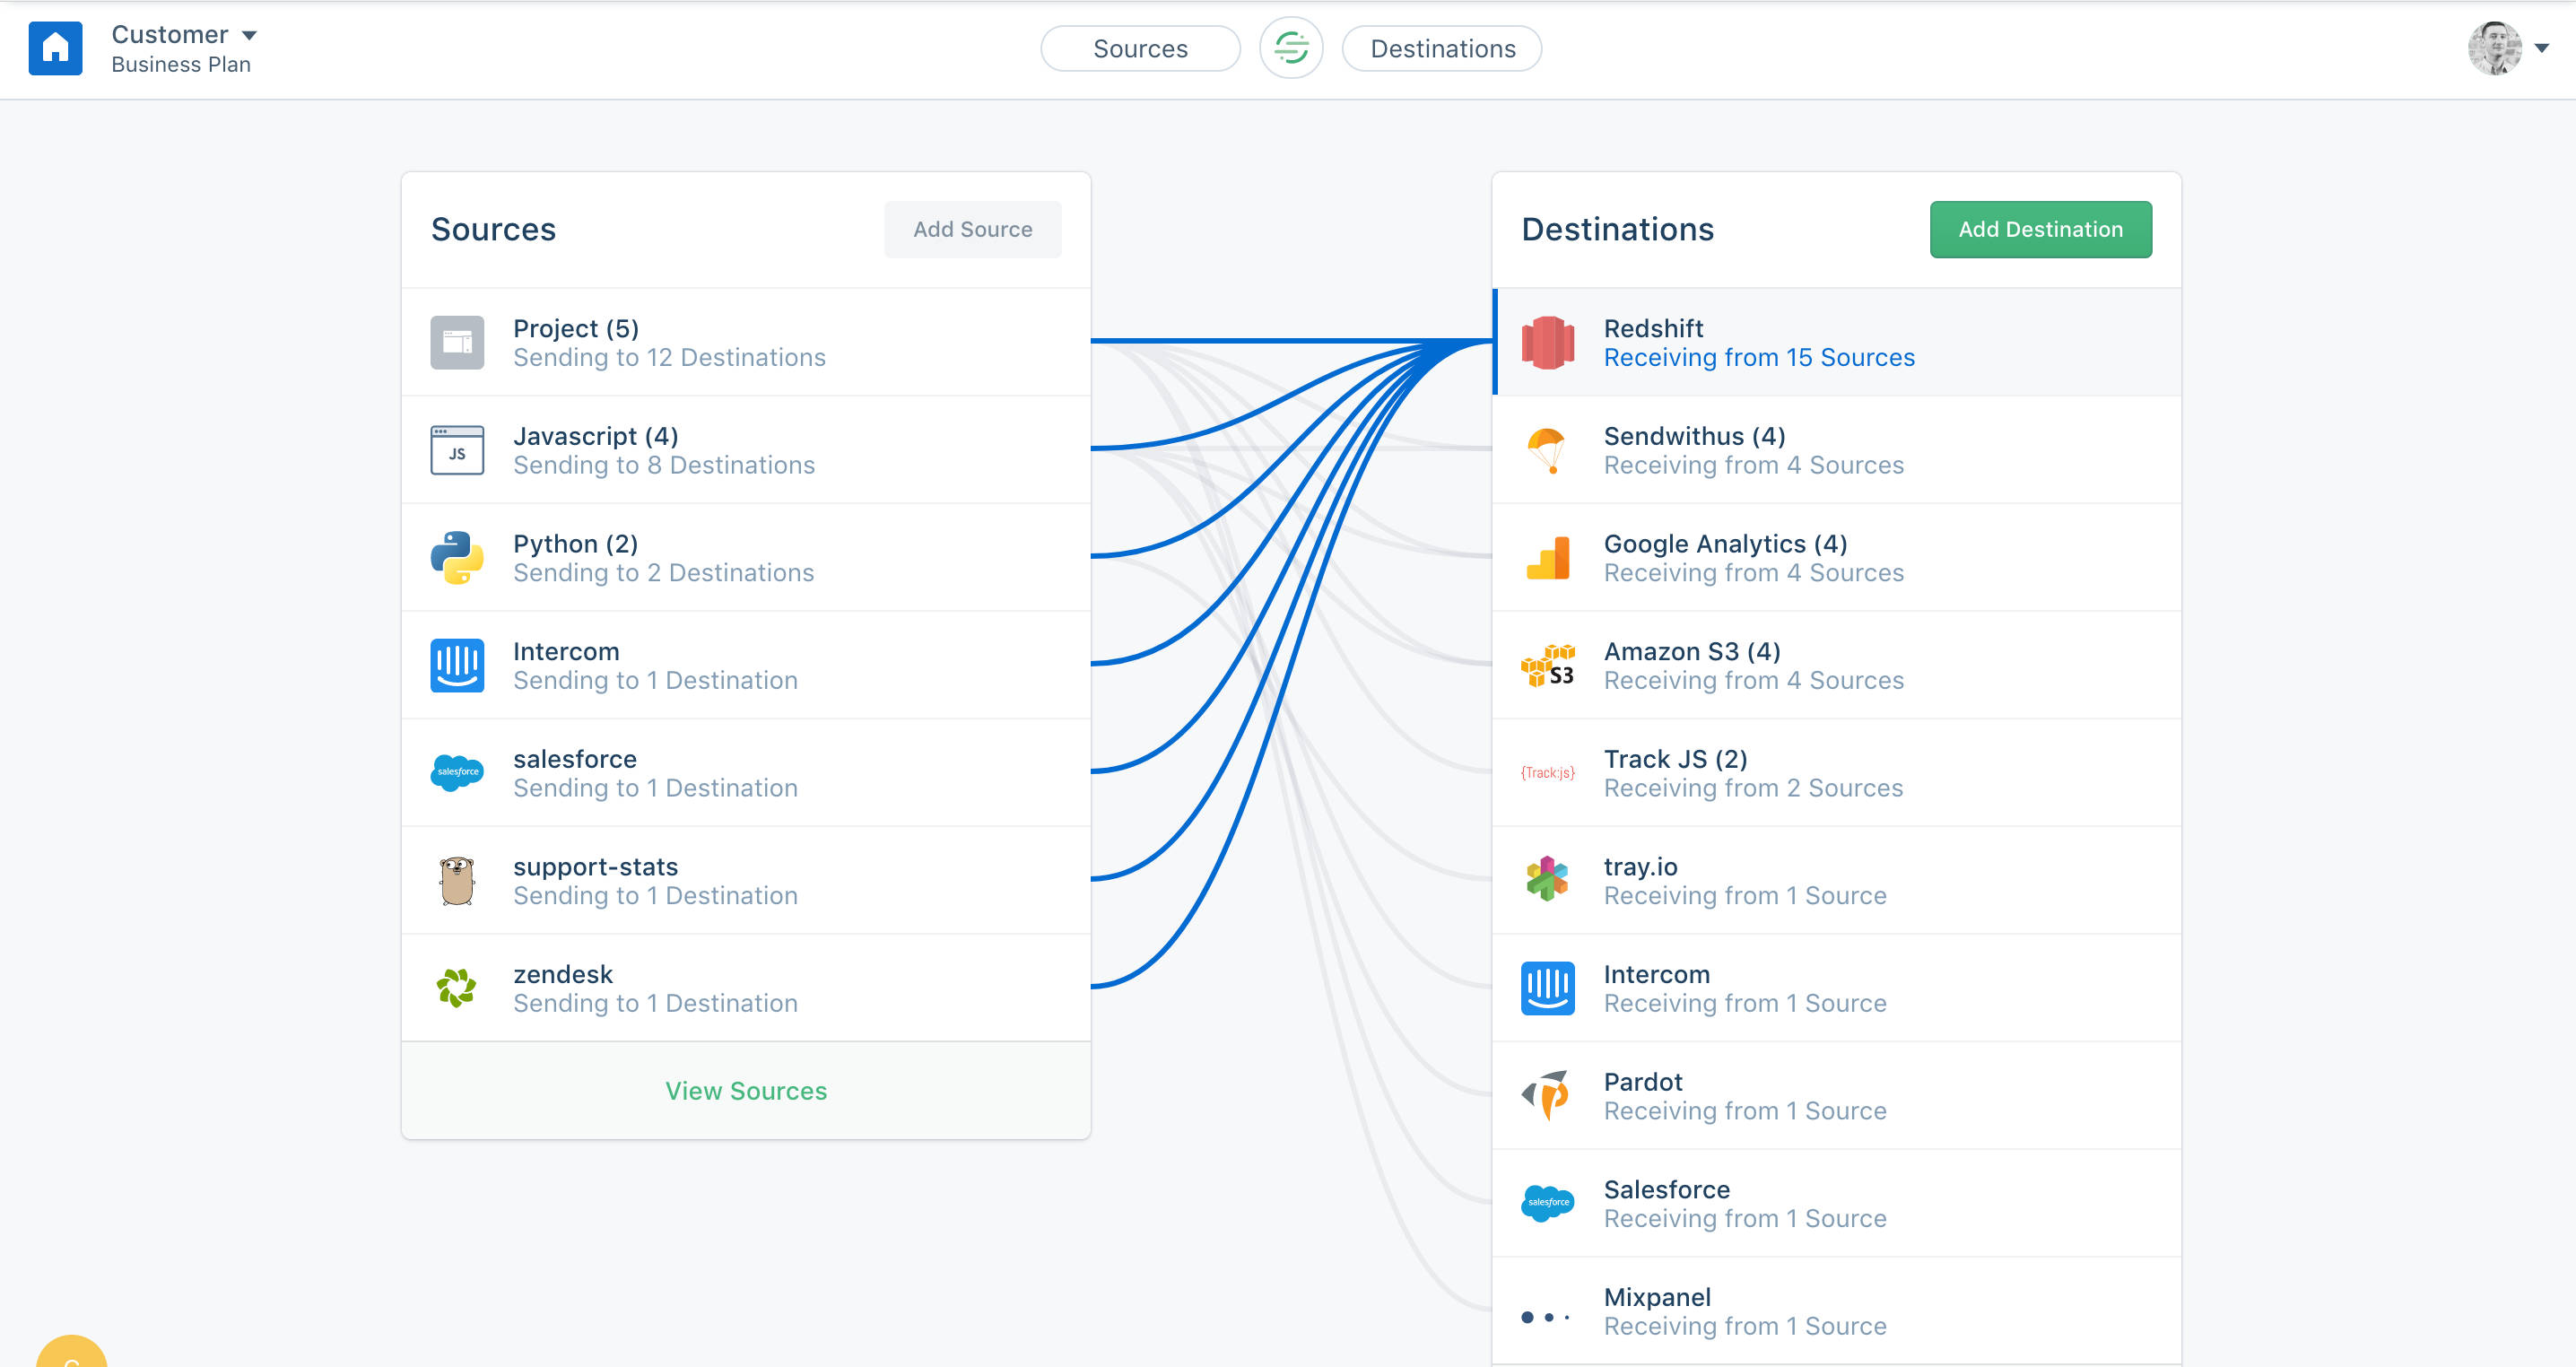Select the Sendwithus parachute icon

click(x=1548, y=449)
